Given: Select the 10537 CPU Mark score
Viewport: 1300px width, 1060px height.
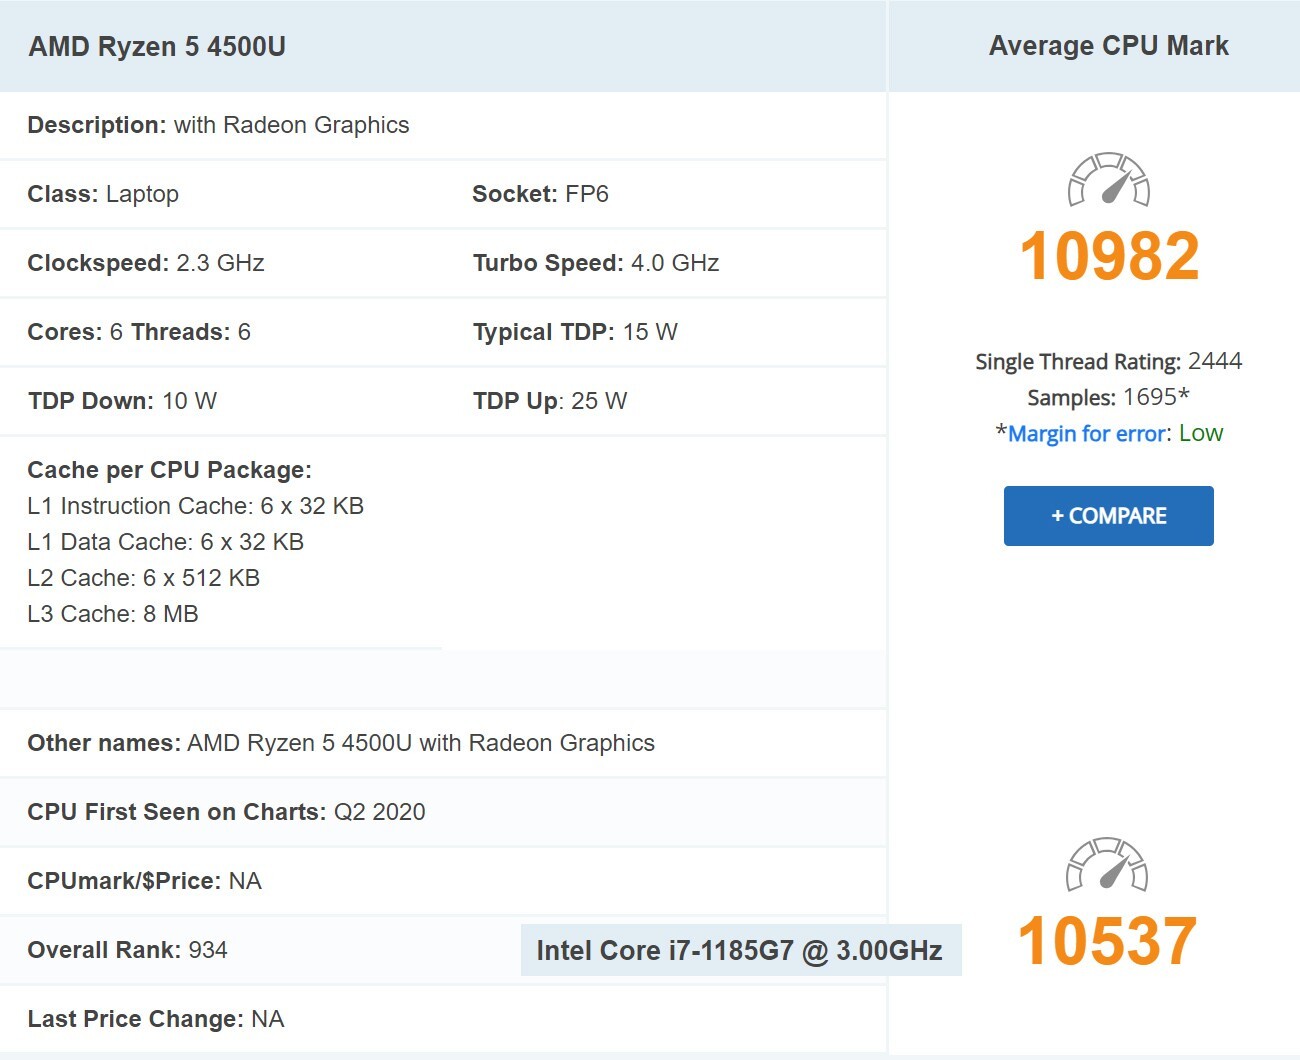Looking at the screenshot, I should (1107, 941).
